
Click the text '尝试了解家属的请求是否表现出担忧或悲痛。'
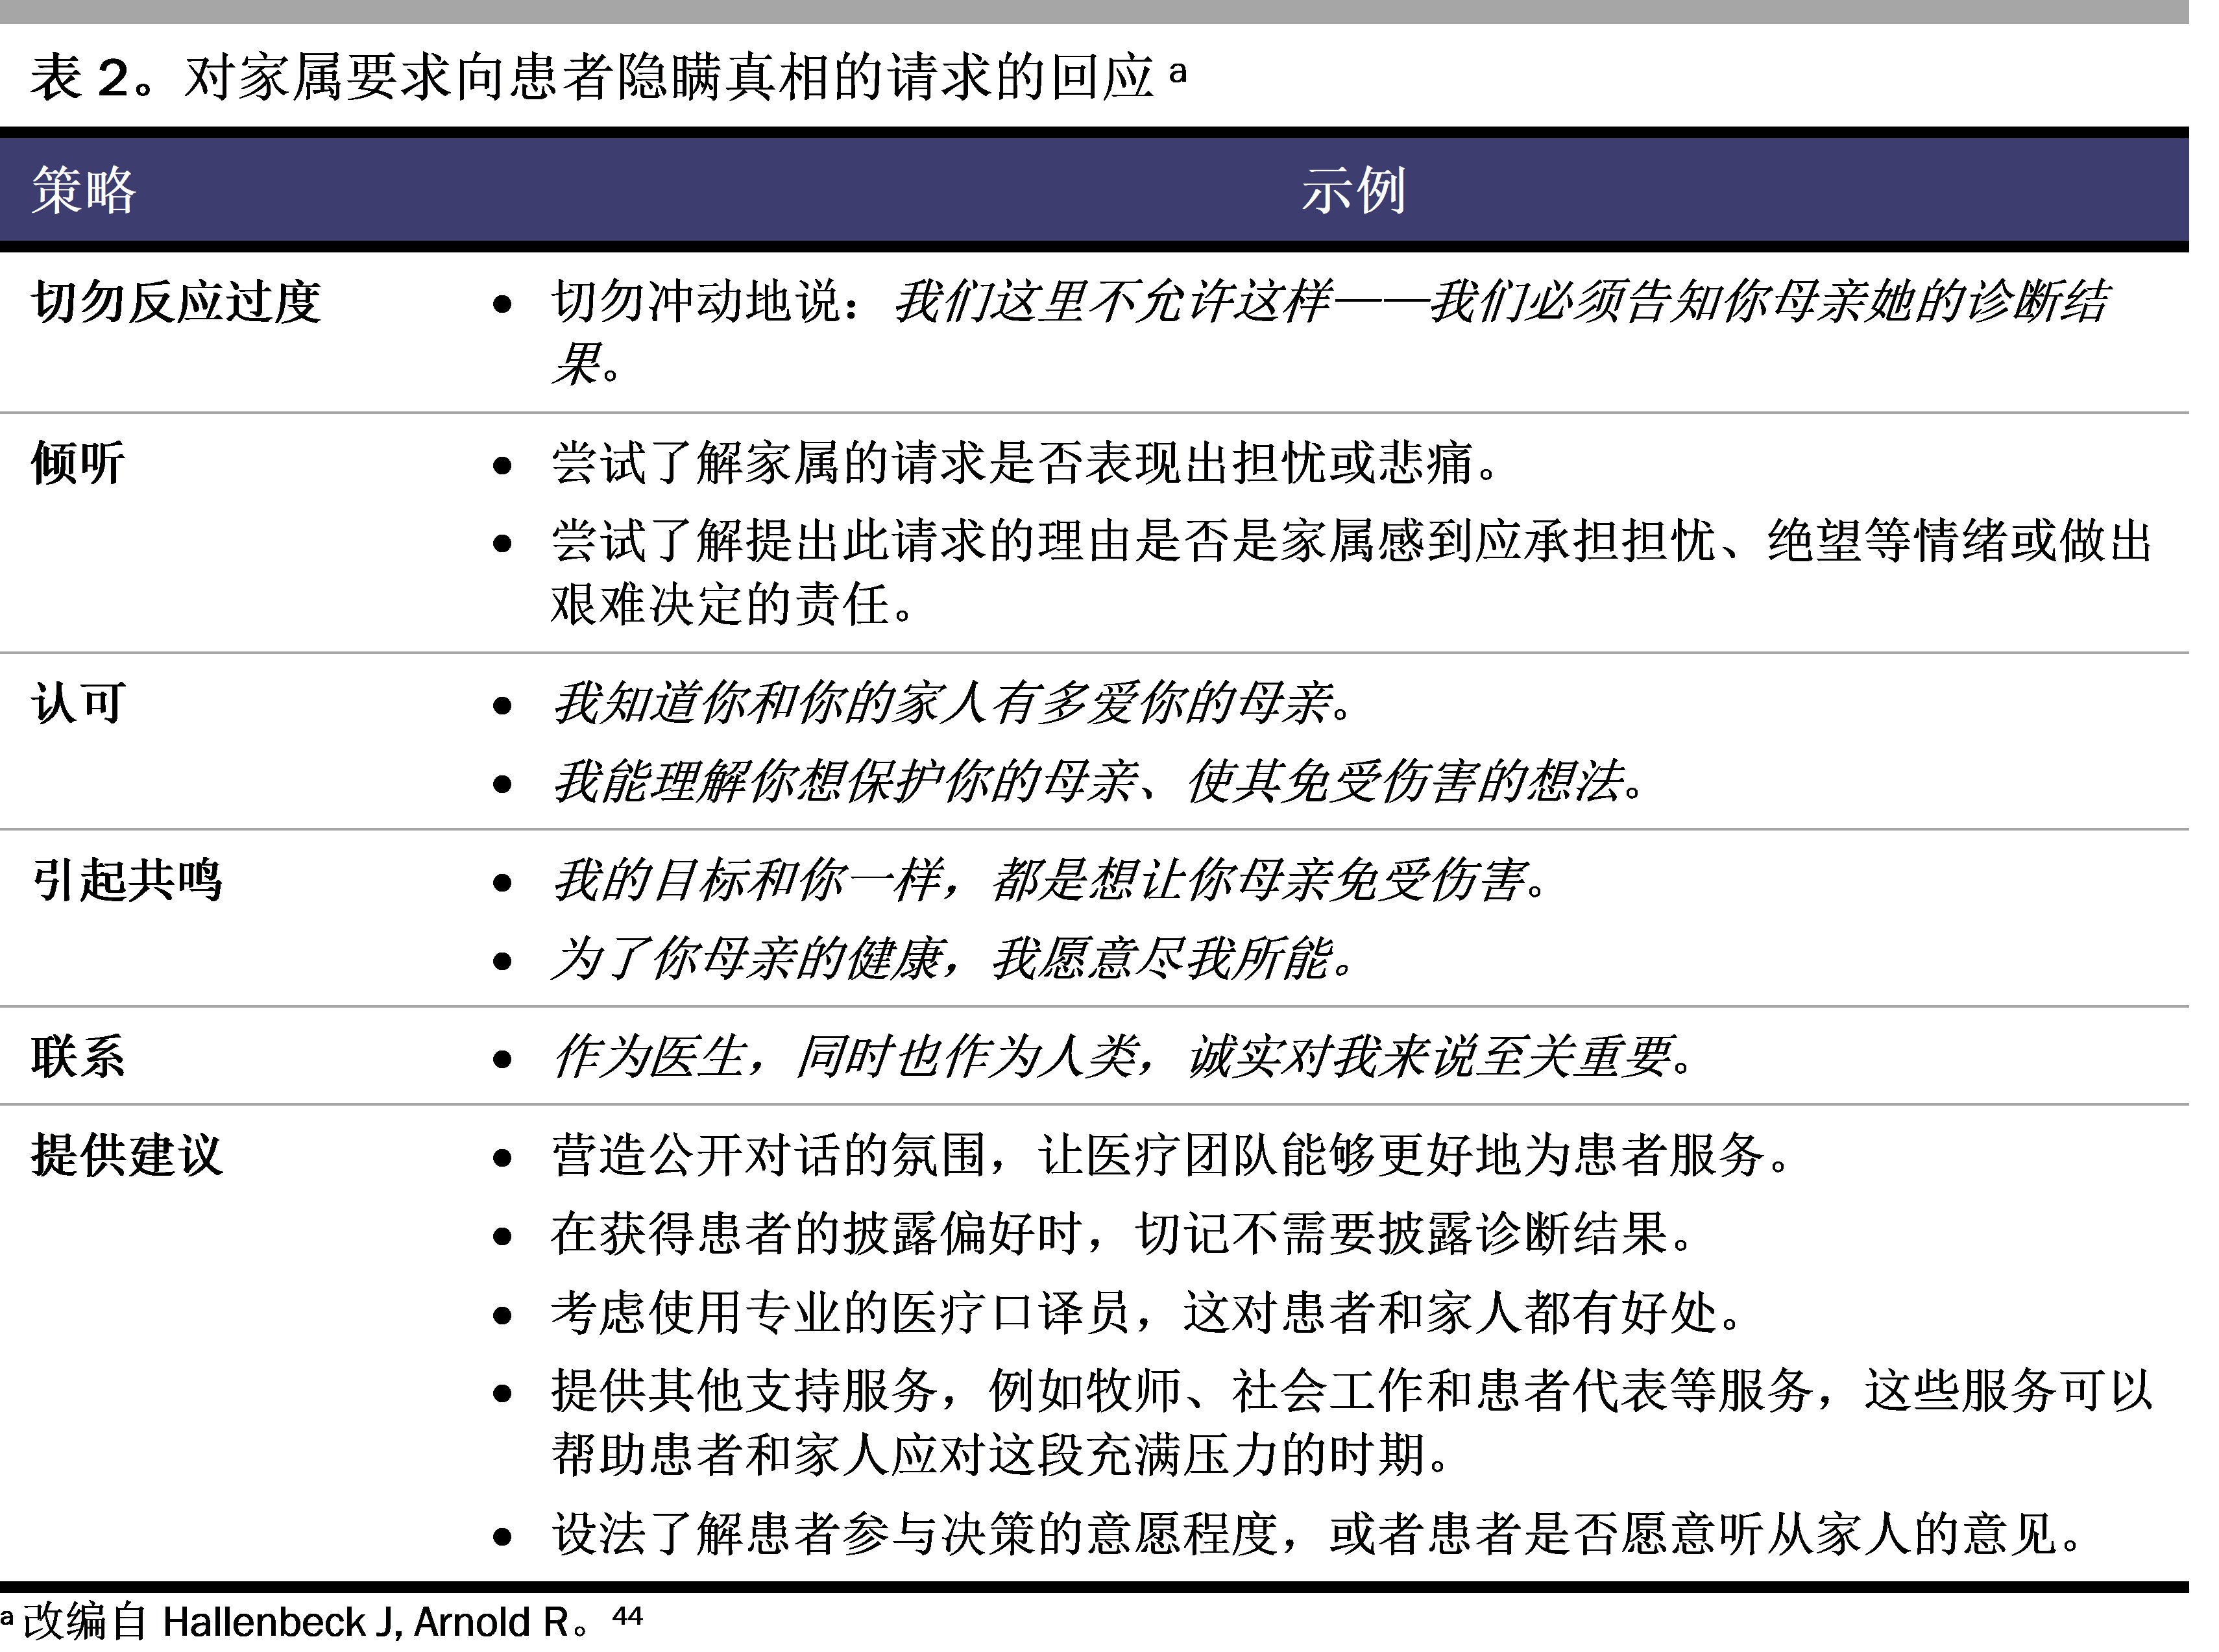(x=1025, y=463)
